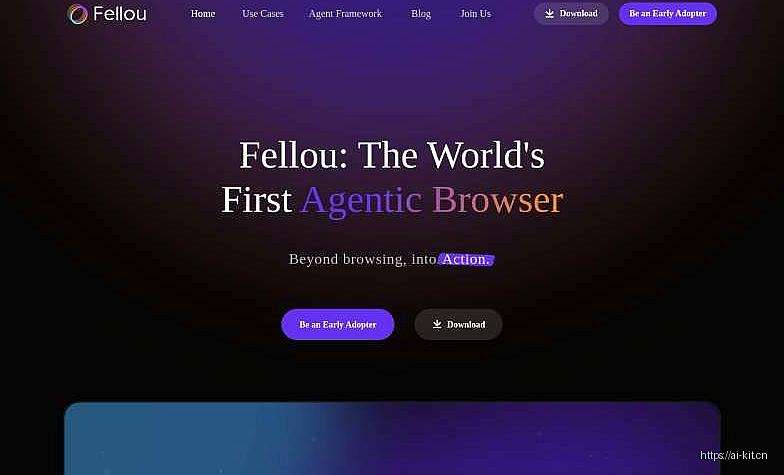Click the Fellou: The World's headline
784x475 pixels.
pyautogui.click(x=392, y=155)
